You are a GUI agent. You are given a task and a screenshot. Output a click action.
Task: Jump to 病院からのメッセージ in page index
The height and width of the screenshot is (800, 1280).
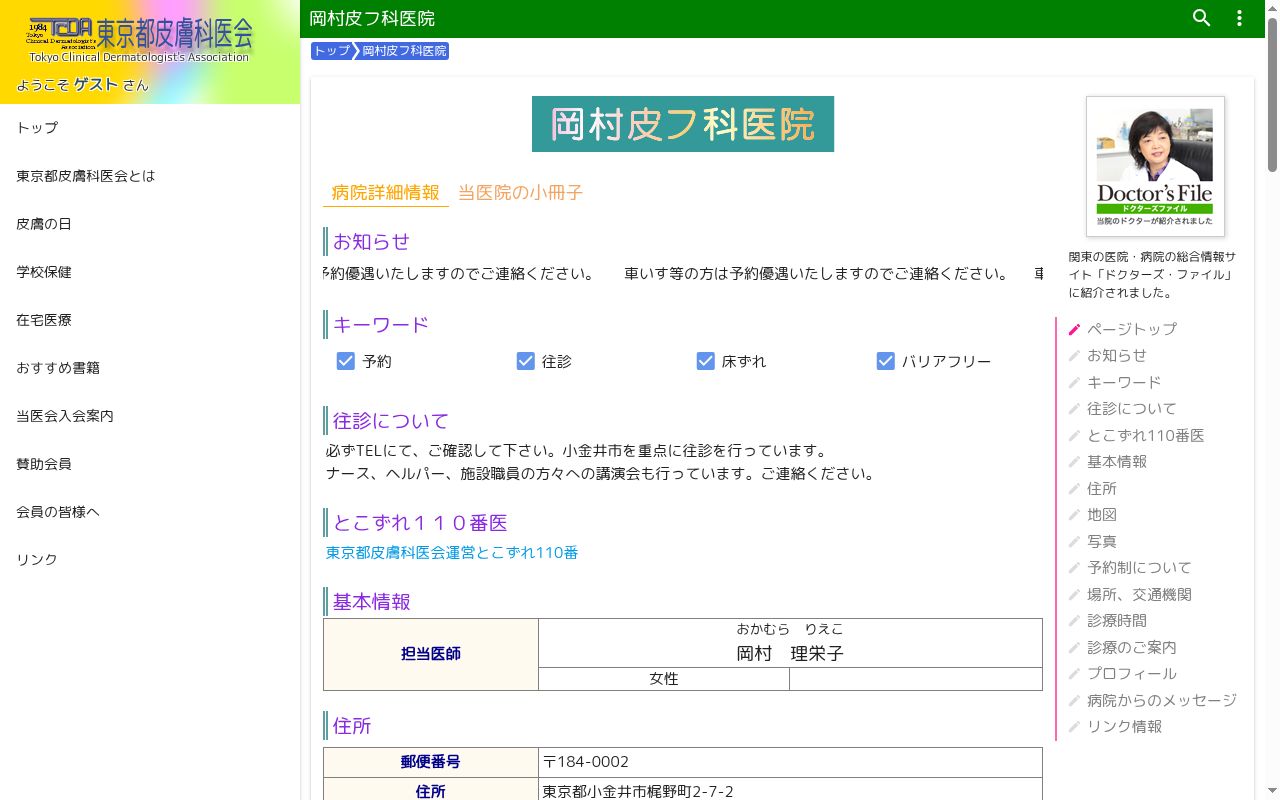(x=1162, y=701)
